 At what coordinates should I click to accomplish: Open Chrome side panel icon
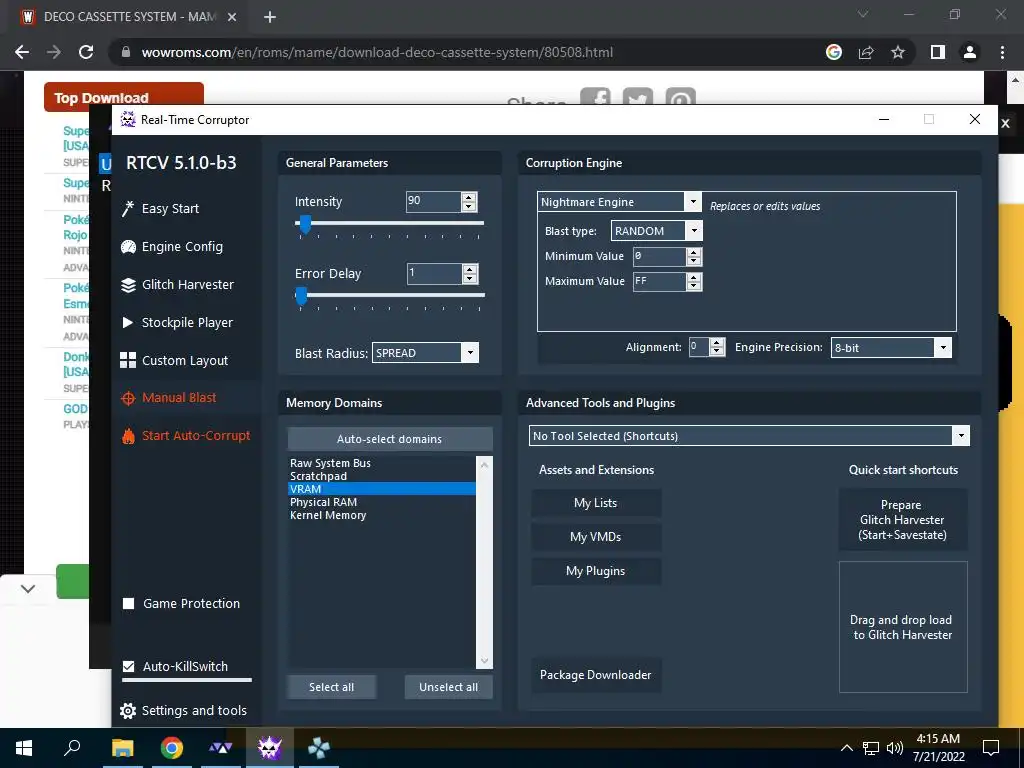point(938,52)
